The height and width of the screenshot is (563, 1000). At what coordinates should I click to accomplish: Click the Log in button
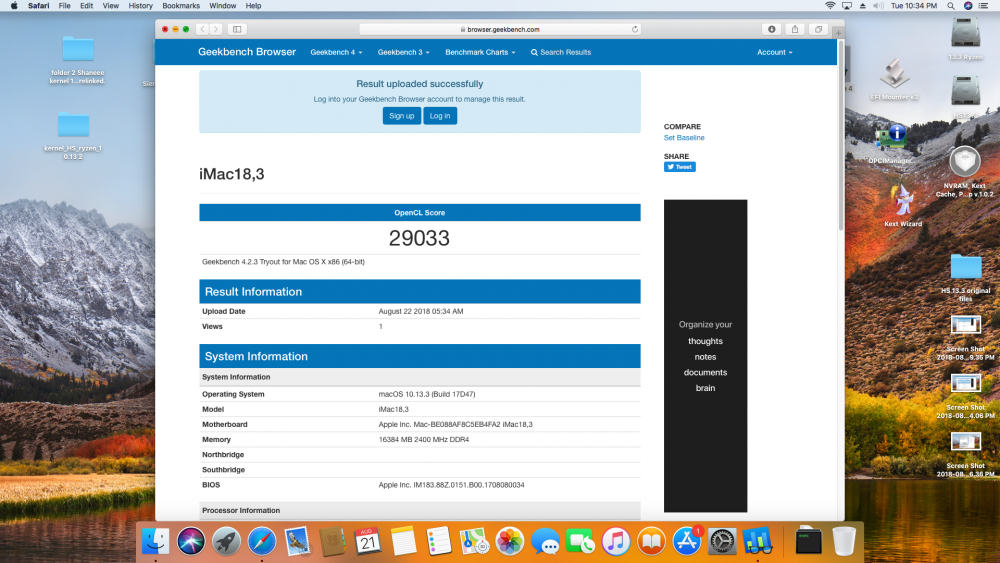click(440, 116)
